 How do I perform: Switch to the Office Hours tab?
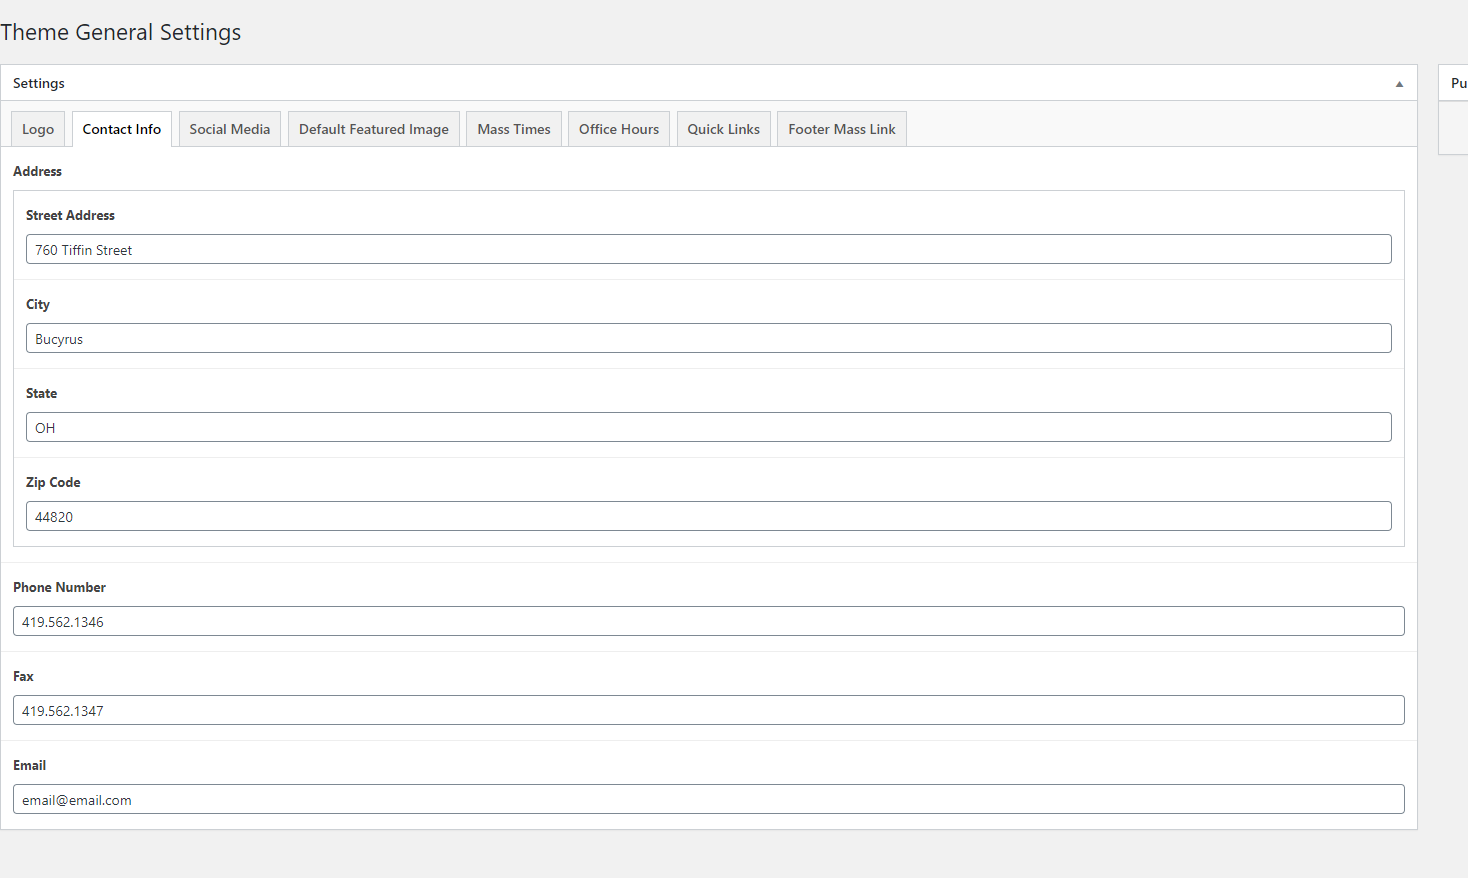point(619,129)
